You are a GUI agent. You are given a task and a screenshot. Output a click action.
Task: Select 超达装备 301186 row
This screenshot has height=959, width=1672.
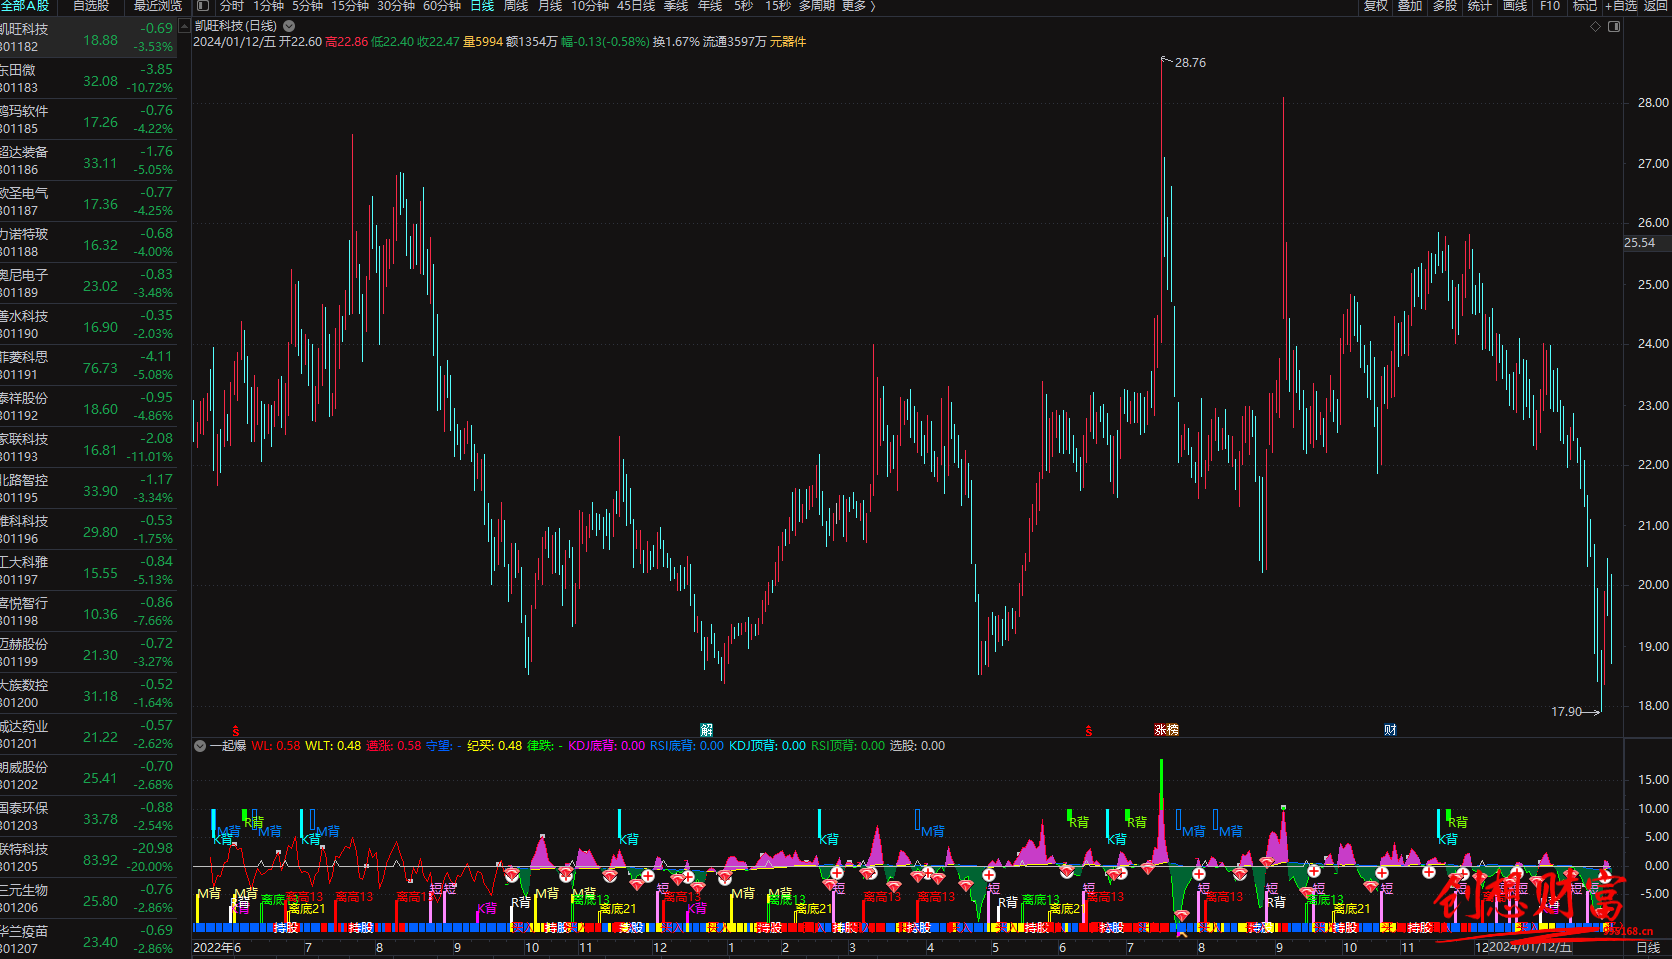click(x=88, y=161)
